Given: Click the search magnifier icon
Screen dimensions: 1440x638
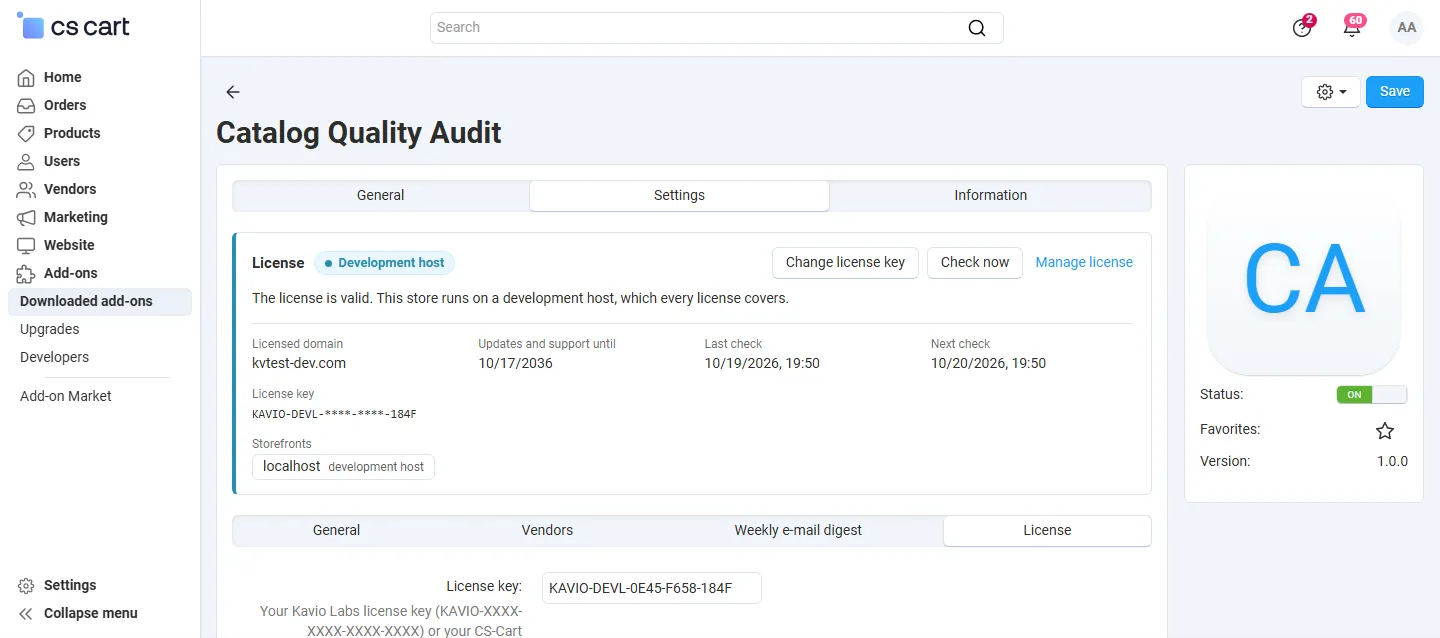Looking at the screenshot, I should click(x=977, y=28).
